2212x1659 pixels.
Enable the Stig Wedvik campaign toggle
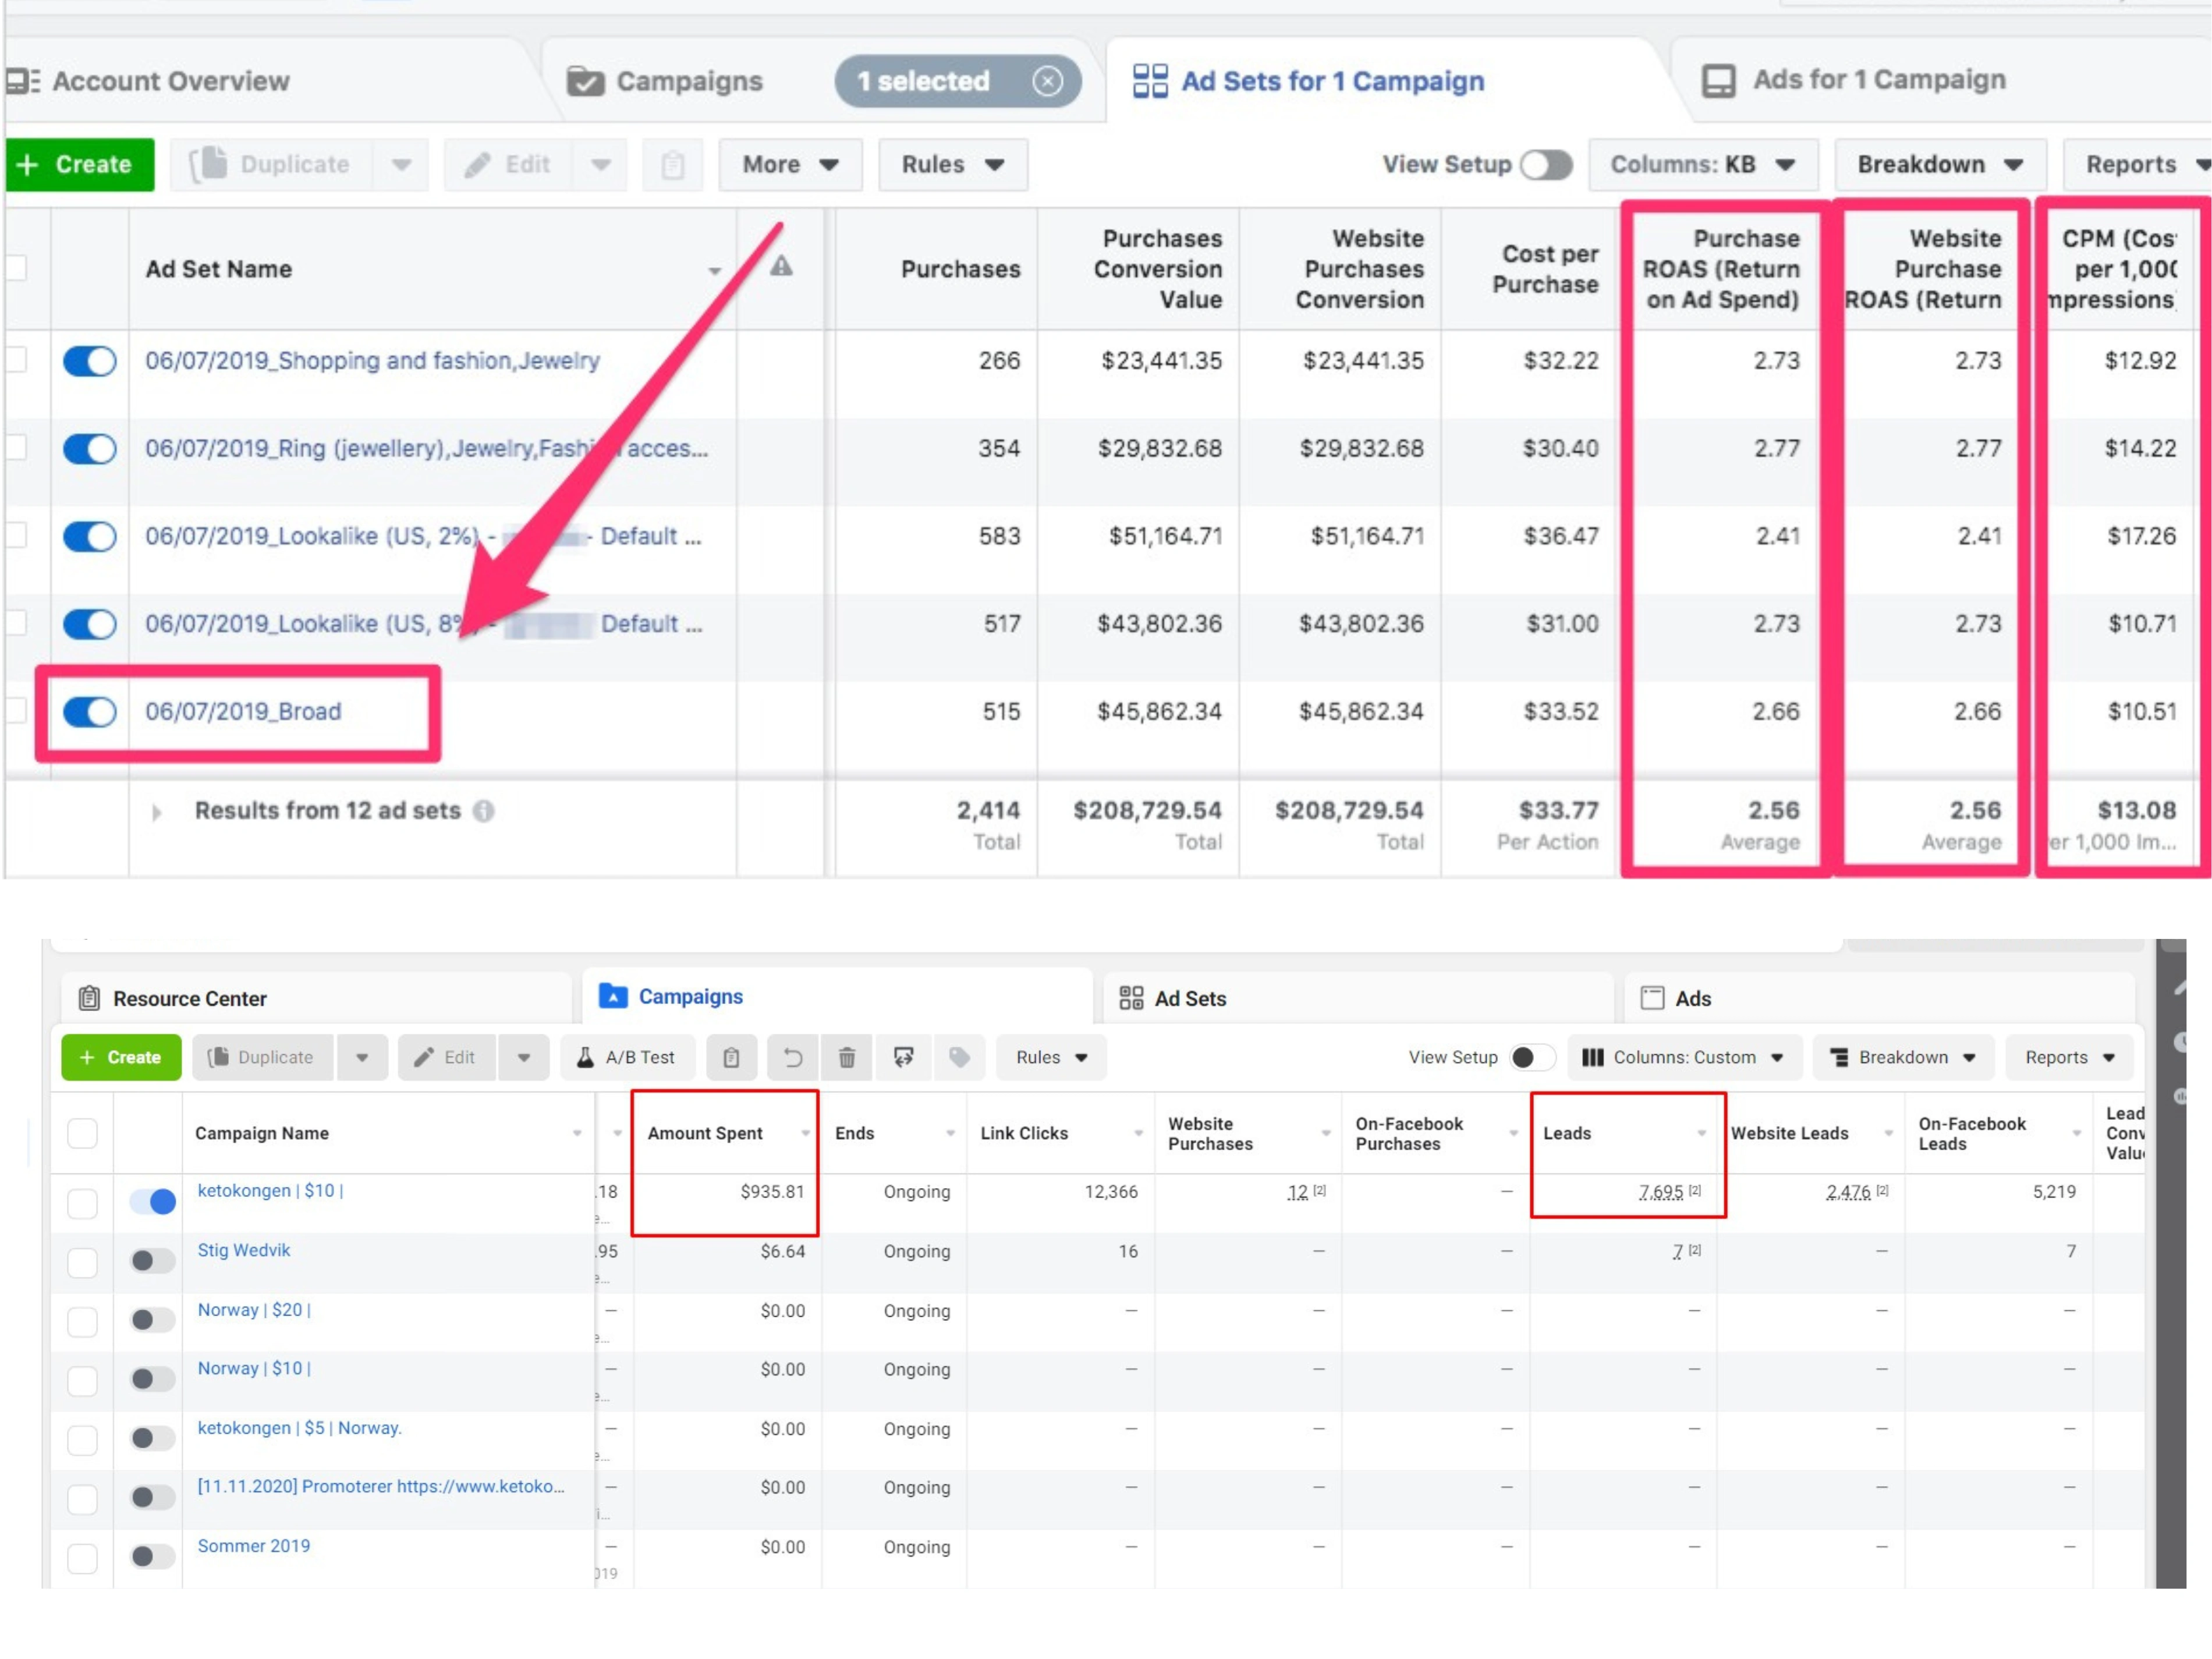[x=152, y=1260]
